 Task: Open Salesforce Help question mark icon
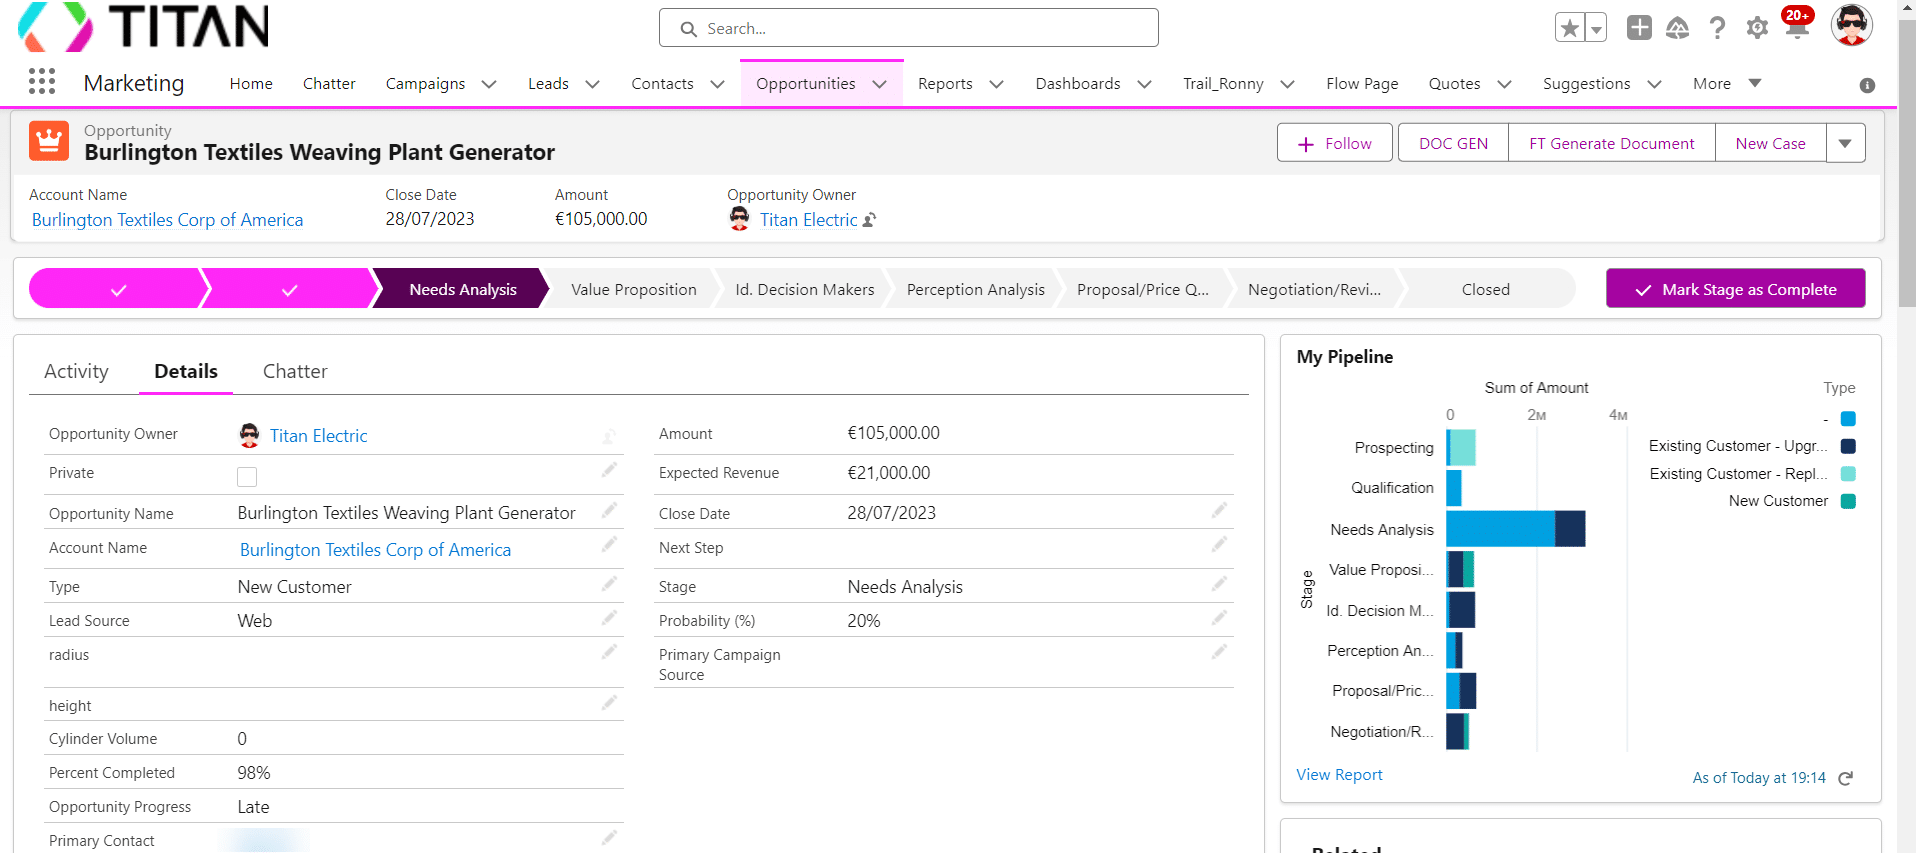click(1717, 28)
